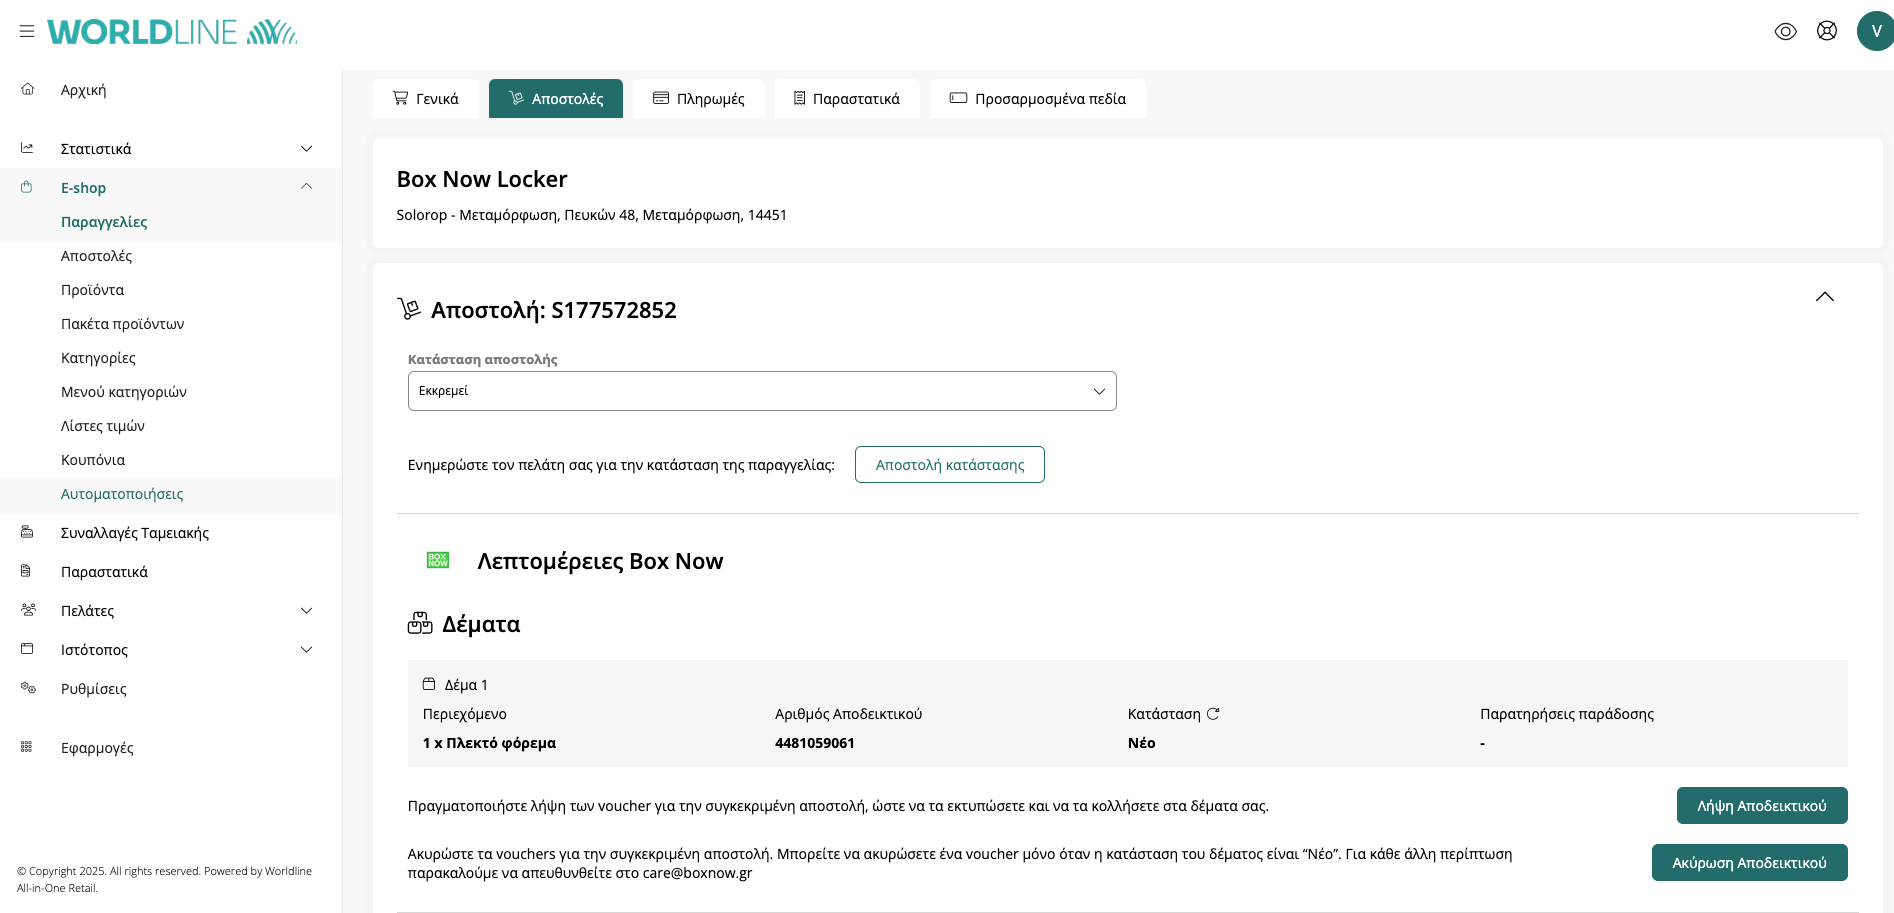The image size is (1894, 913).
Task: Collapse the Αποστολή S177572852 panel
Action: [1824, 297]
